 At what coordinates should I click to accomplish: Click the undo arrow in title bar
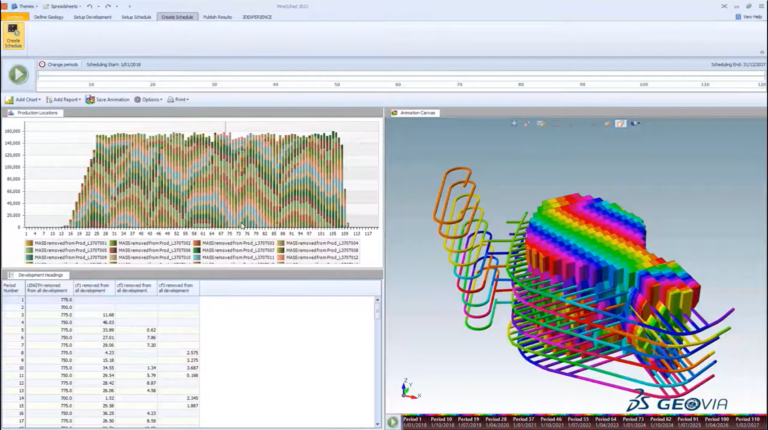pos(90,6)
